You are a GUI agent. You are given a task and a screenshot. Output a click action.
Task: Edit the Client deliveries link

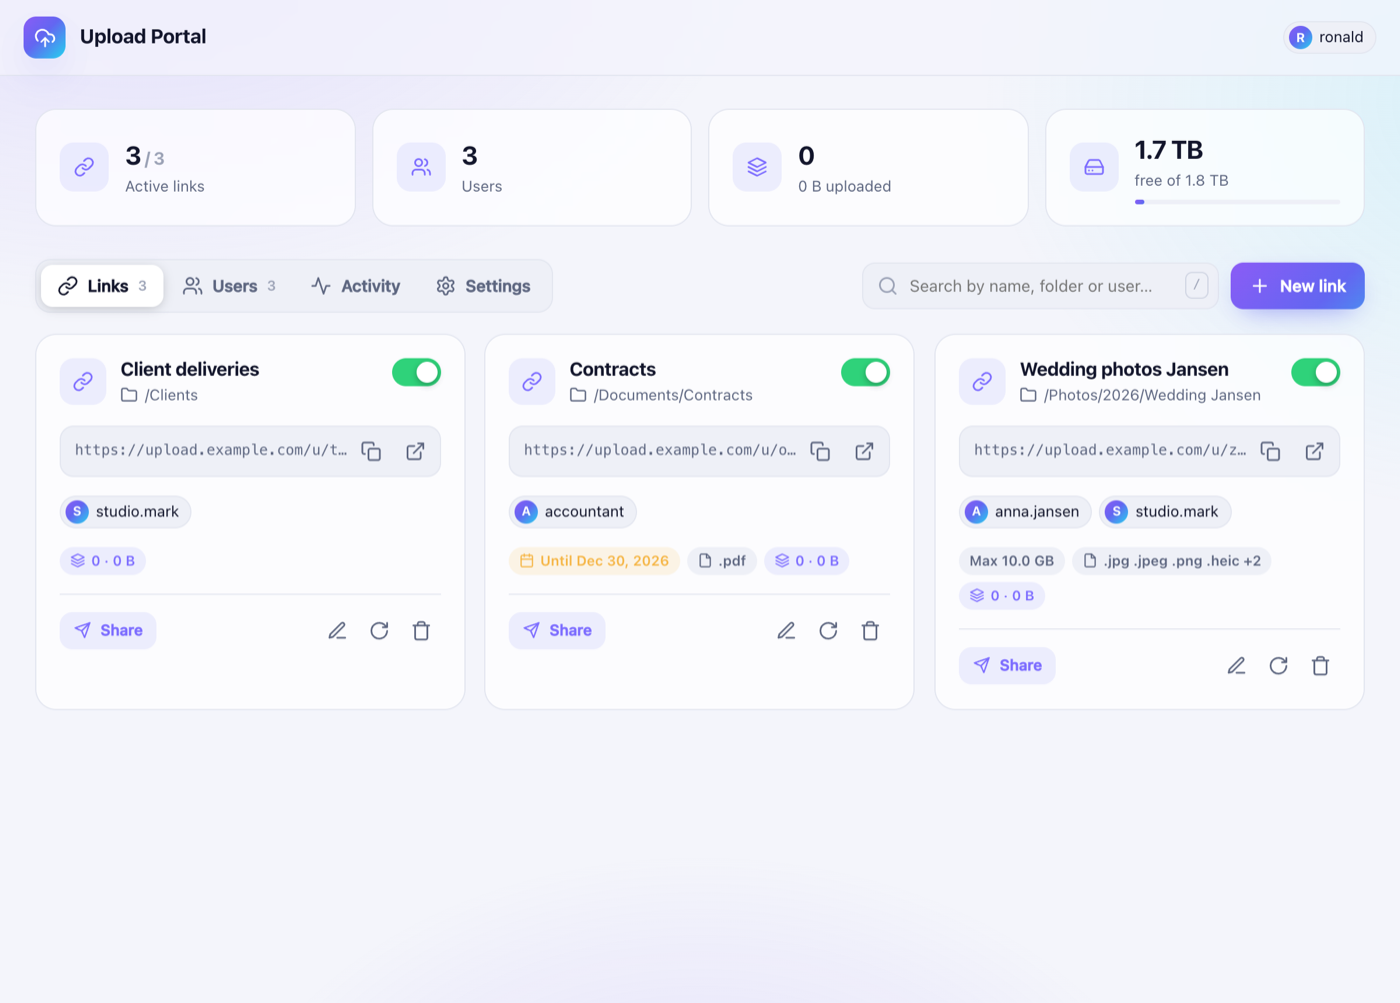(x=337, y=631)
